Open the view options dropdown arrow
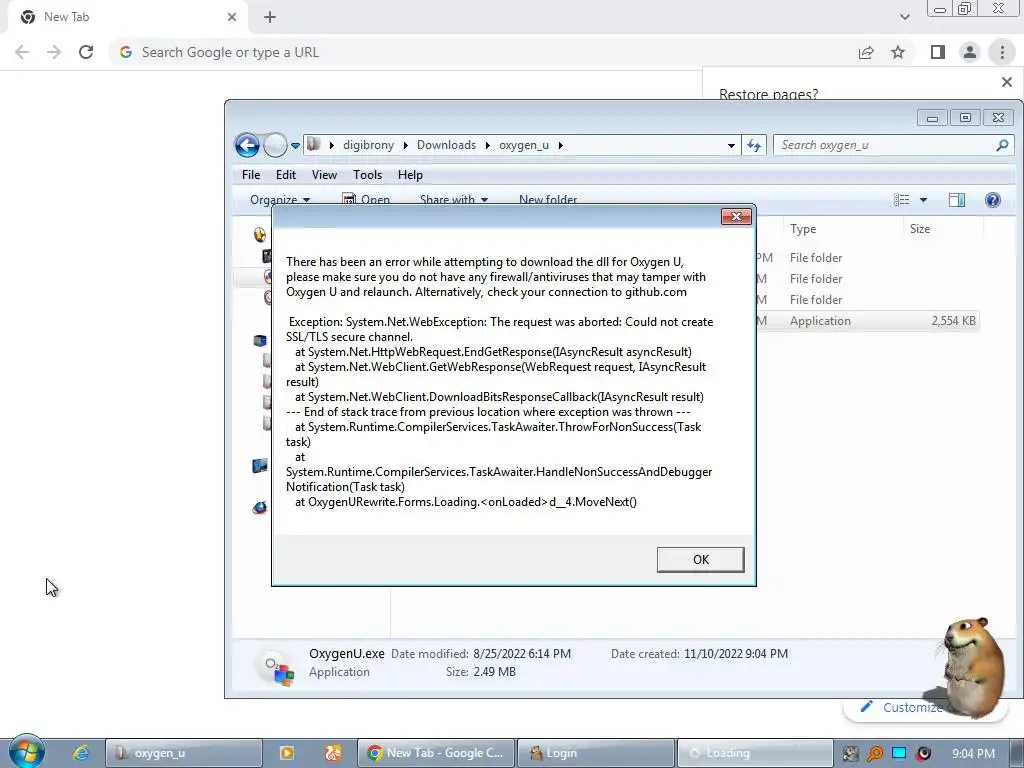This screenshot has width=1024, height=768. point(923,200)
